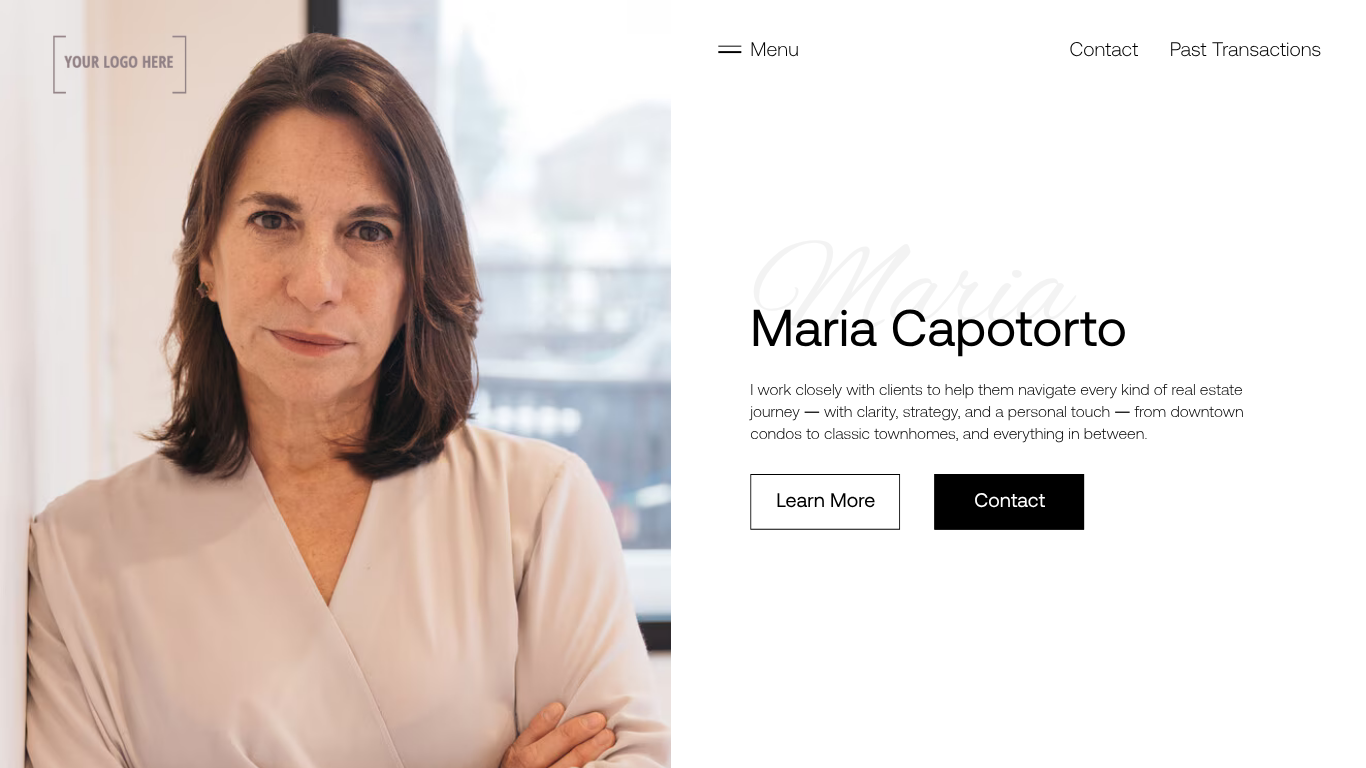This screenshot has width=1366, height=768.
Task: Select the Menu label in header
Action: tap(774, 50)
